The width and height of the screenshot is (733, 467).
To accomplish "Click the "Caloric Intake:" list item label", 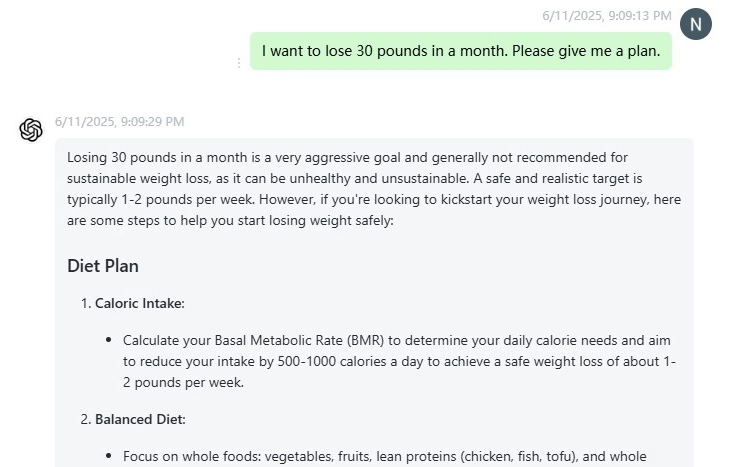I will click(140, 303).
